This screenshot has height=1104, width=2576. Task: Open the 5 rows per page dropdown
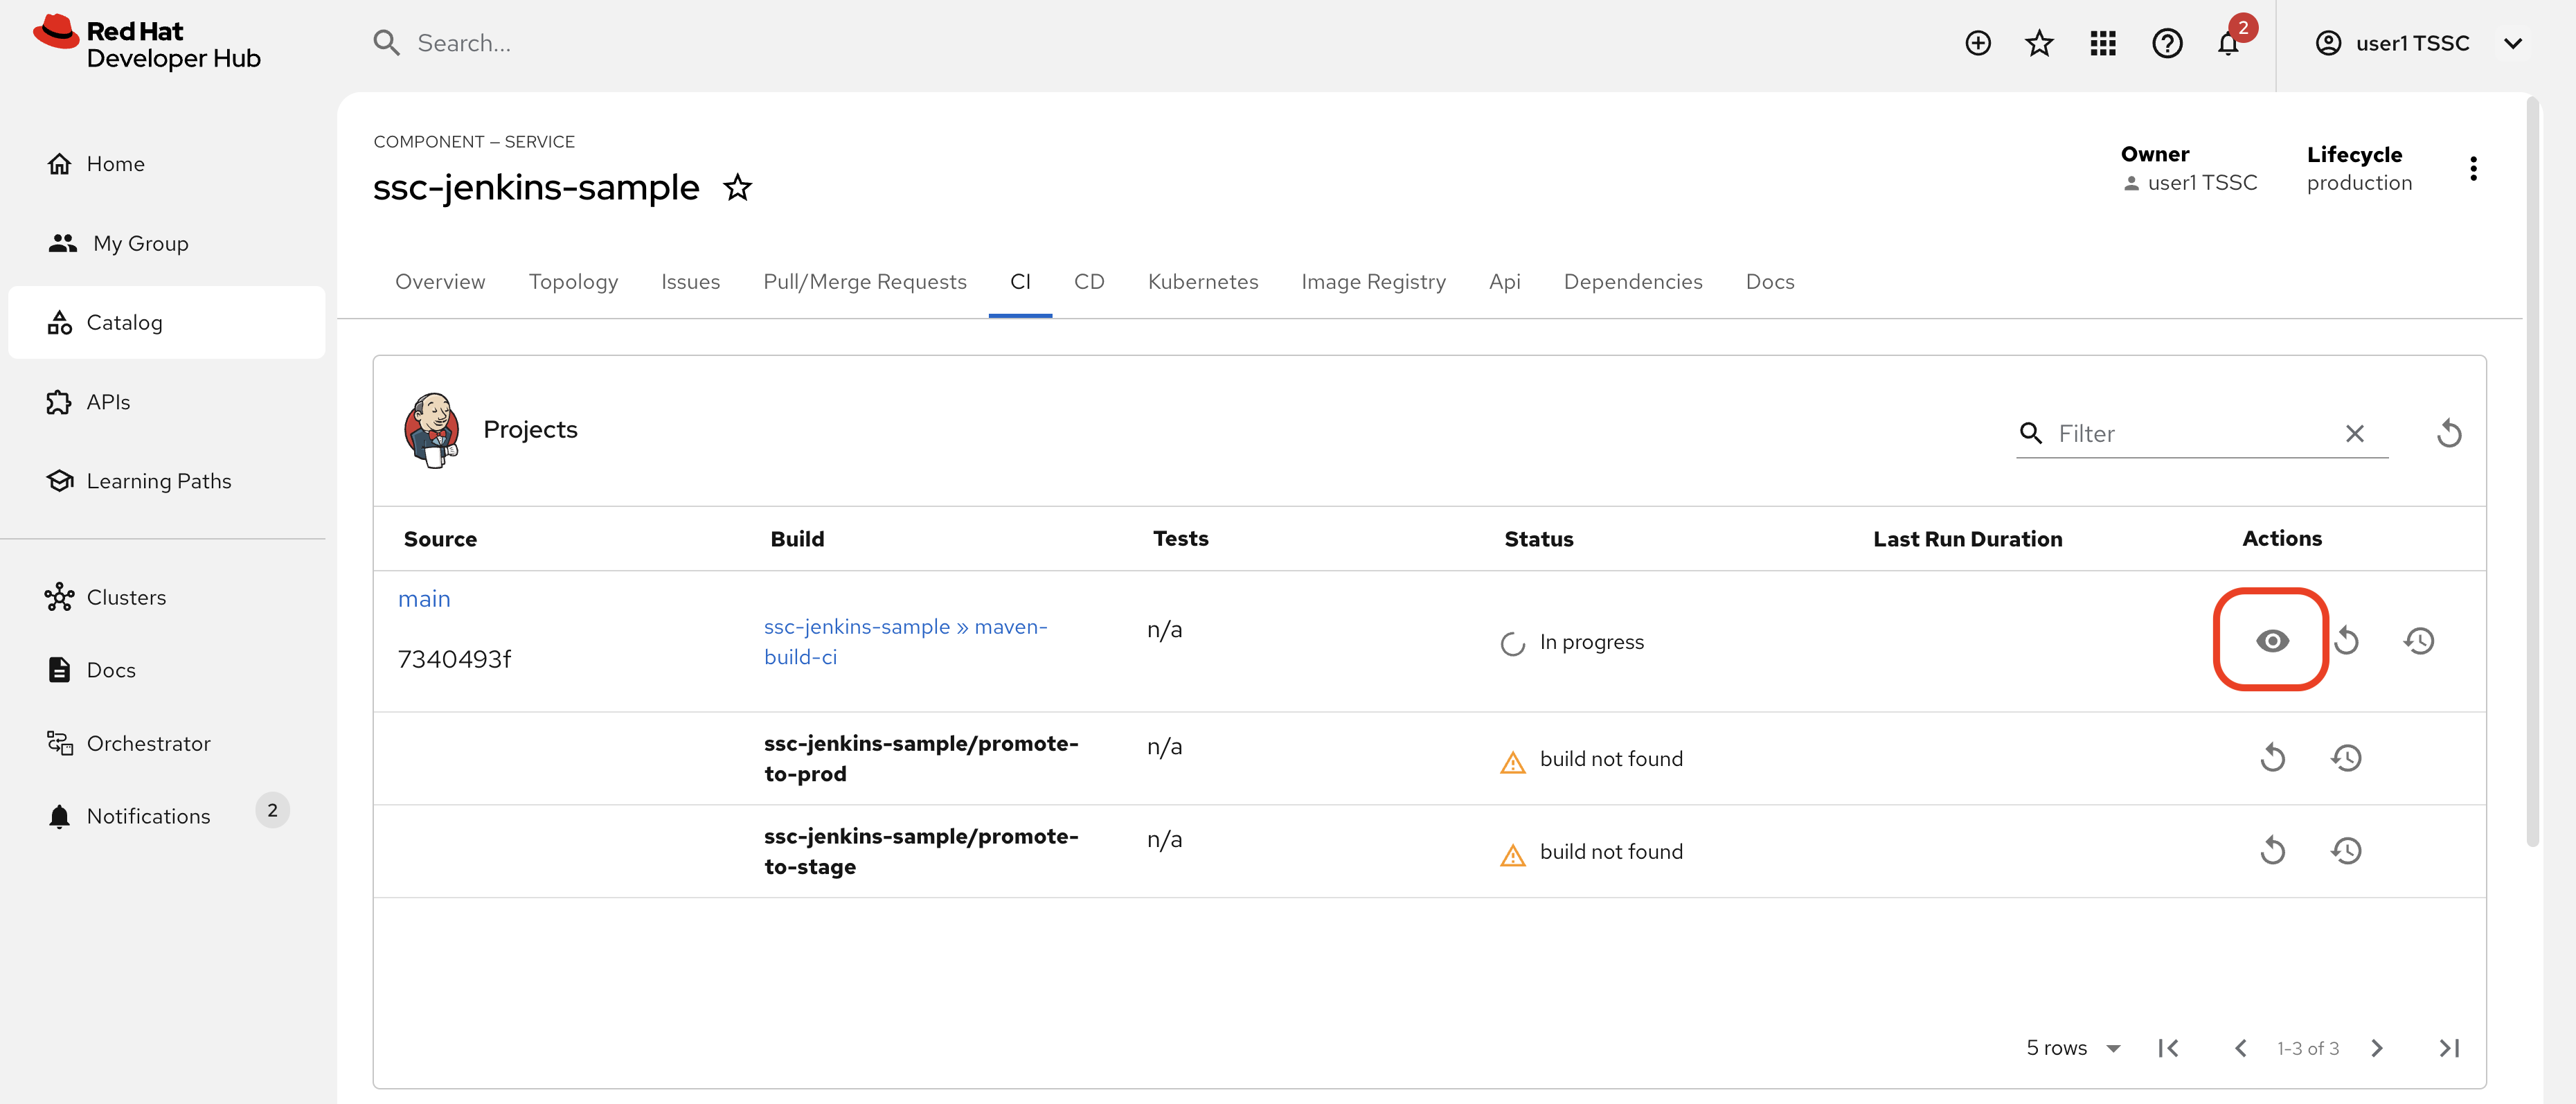click(x=2072, y=1047)
